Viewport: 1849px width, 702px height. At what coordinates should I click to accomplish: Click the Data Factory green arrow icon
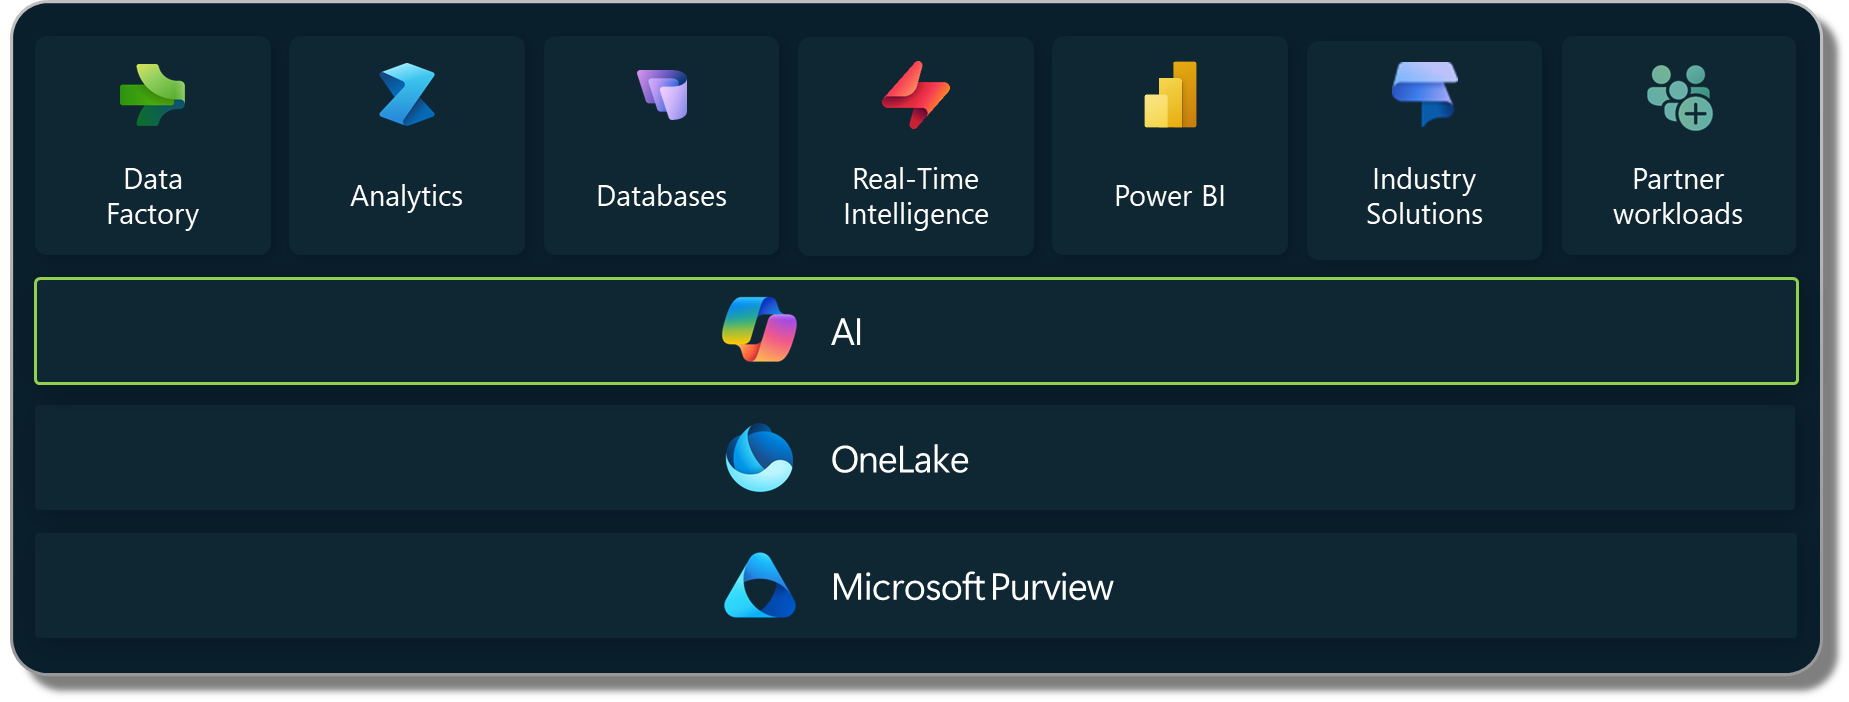tap(152, 96)
